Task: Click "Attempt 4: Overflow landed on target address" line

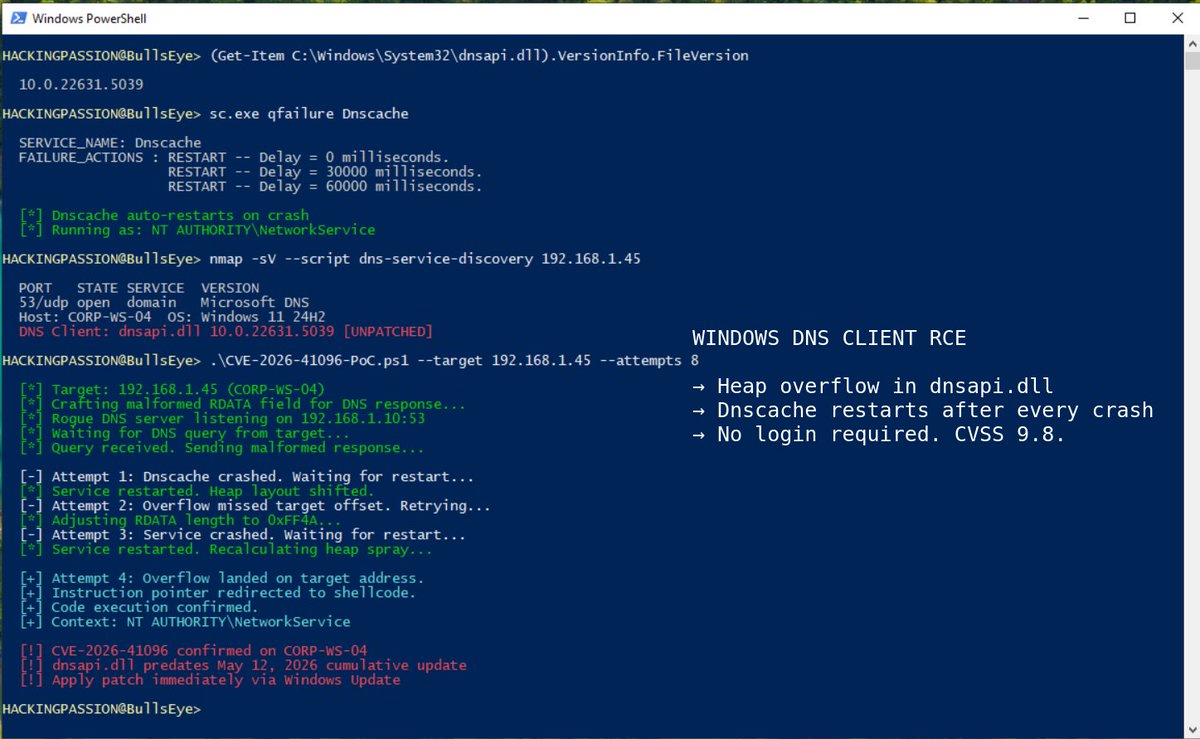Action: point(222,578)
